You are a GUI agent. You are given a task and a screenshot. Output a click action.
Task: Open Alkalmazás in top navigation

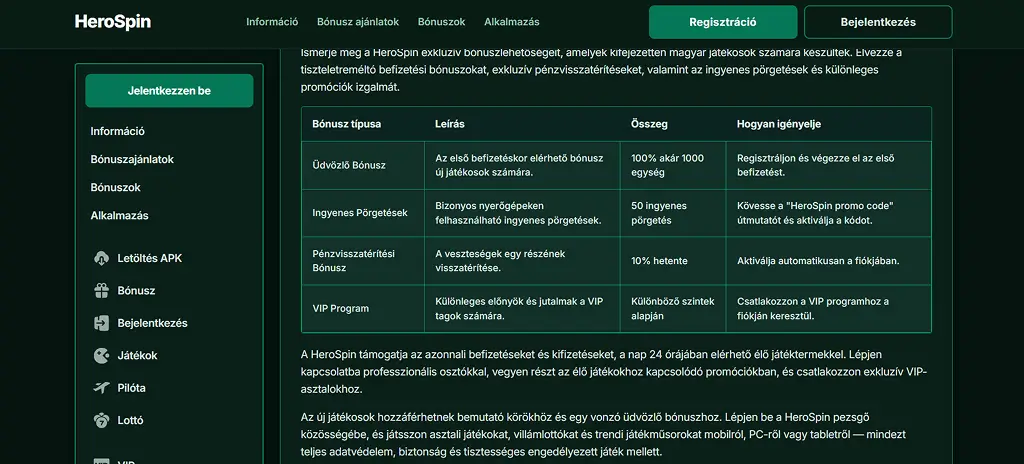point(512,22)
